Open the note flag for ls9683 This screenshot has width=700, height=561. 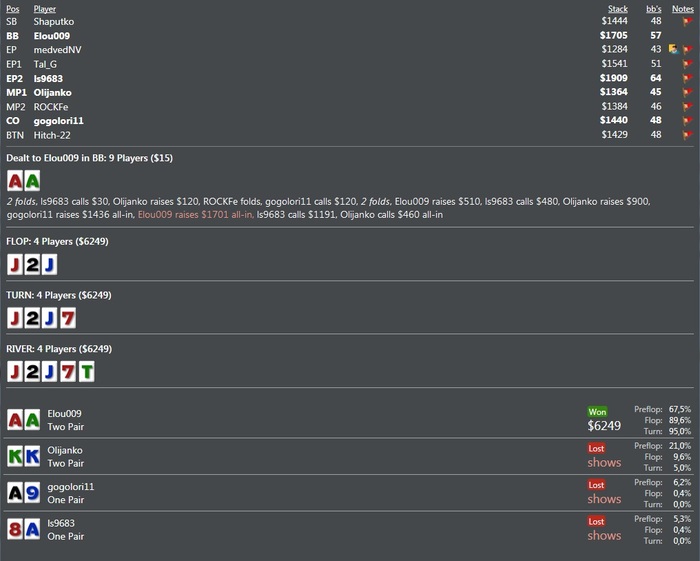[688, 78]
